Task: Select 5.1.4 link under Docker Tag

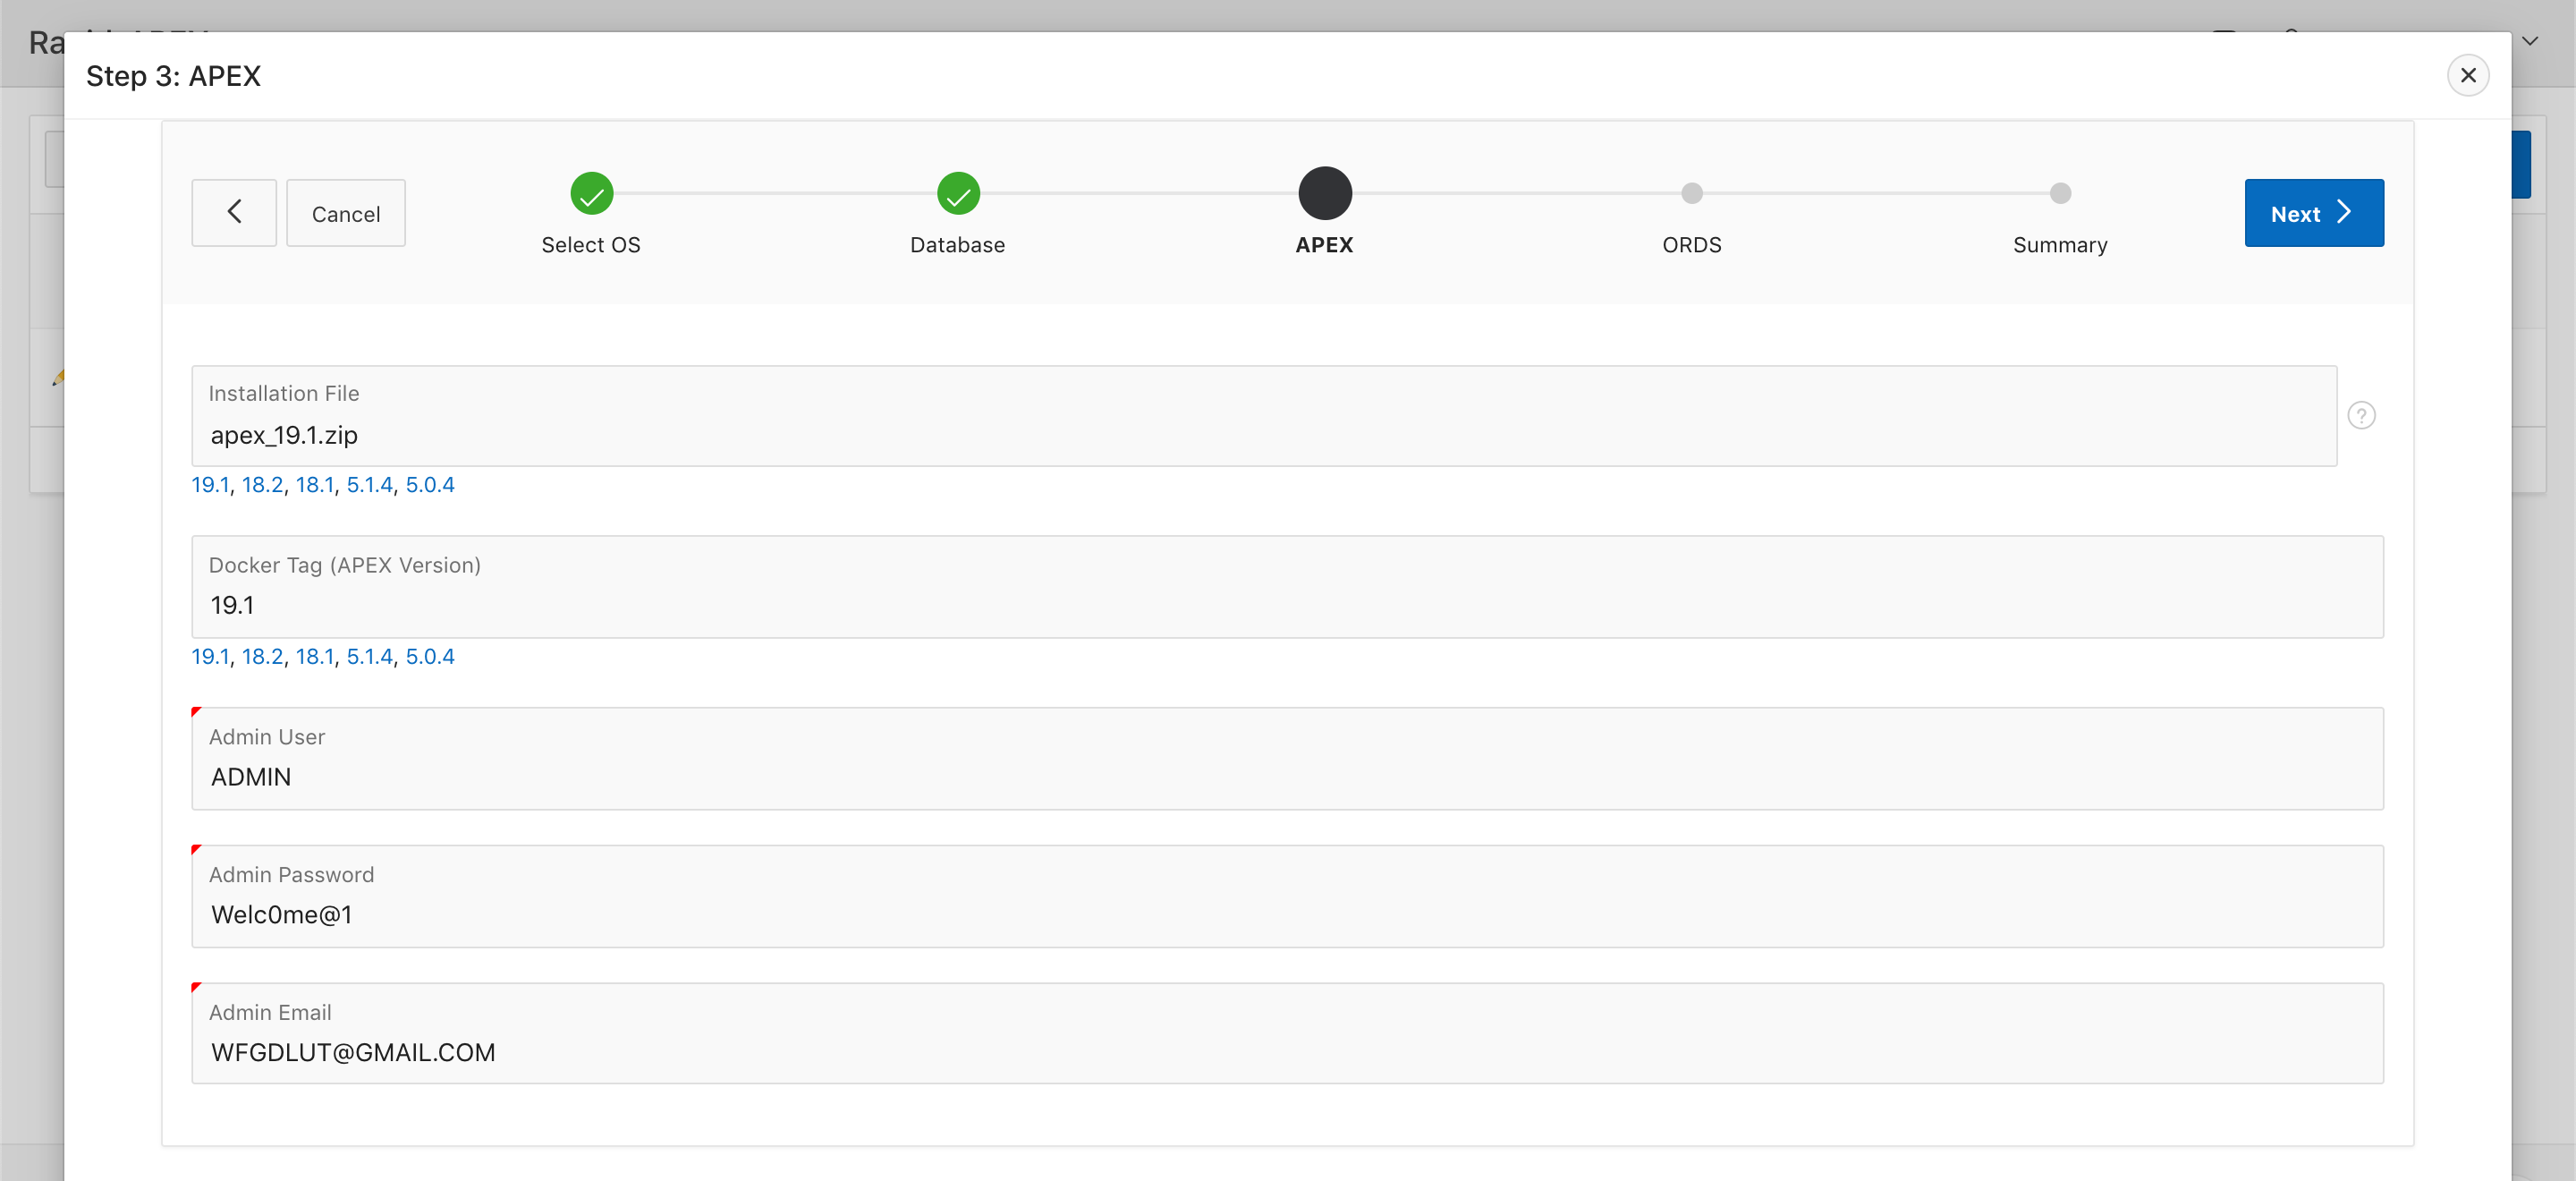Action: (369, 657)
